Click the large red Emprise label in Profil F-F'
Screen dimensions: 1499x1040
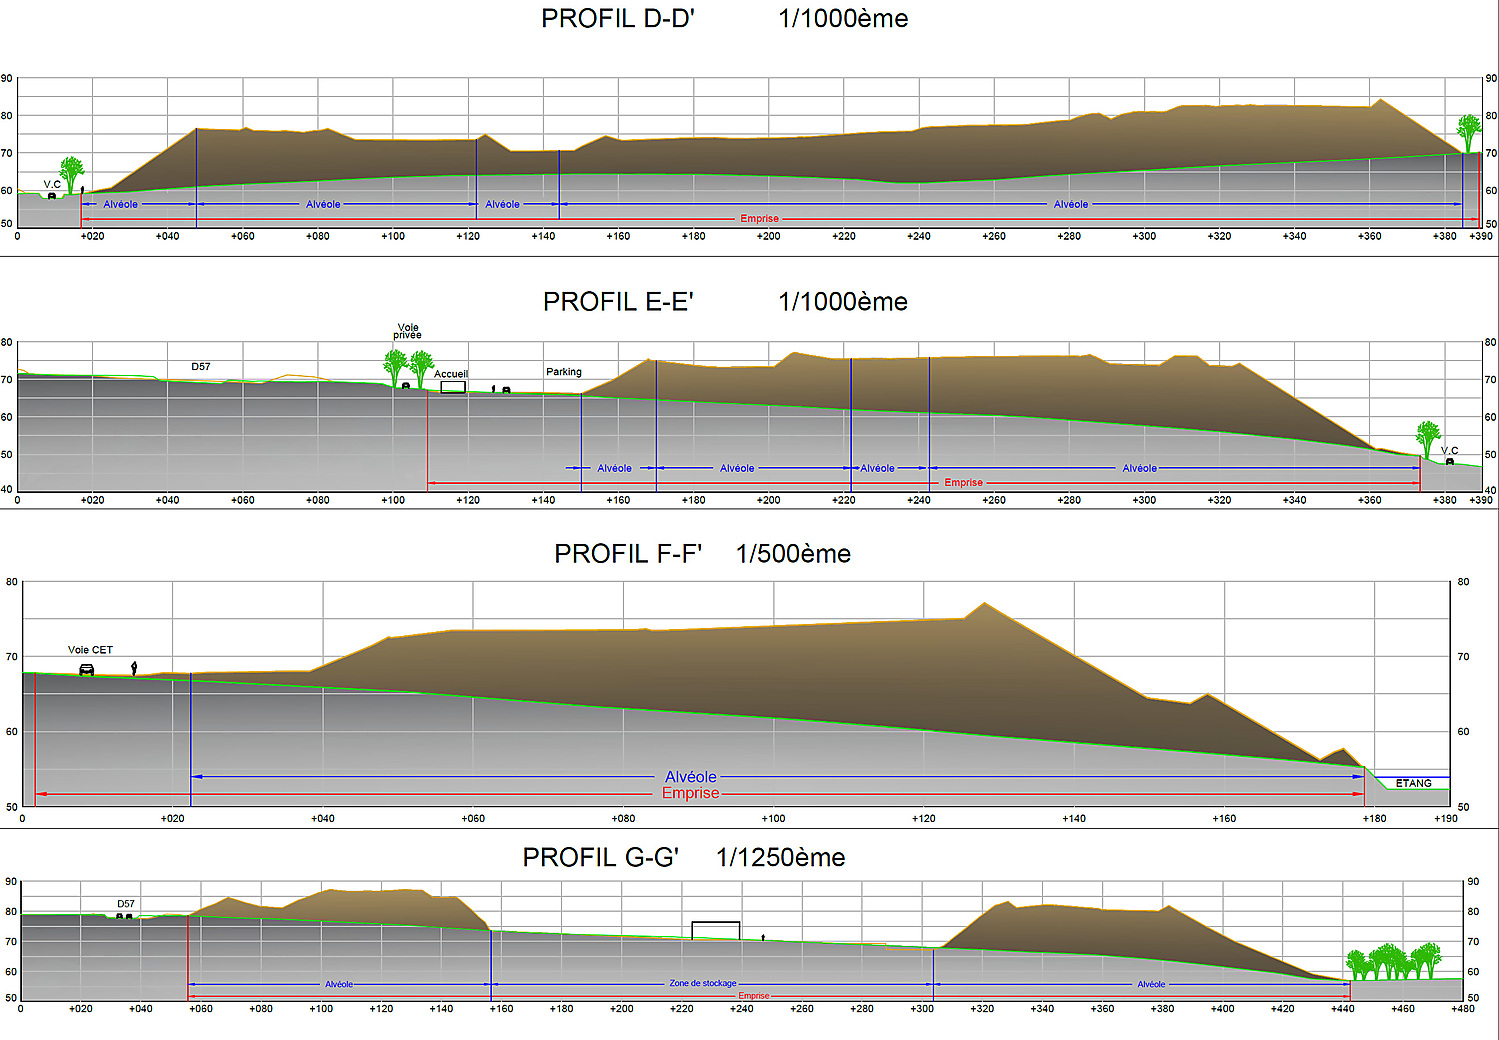(x=690, y=793)
